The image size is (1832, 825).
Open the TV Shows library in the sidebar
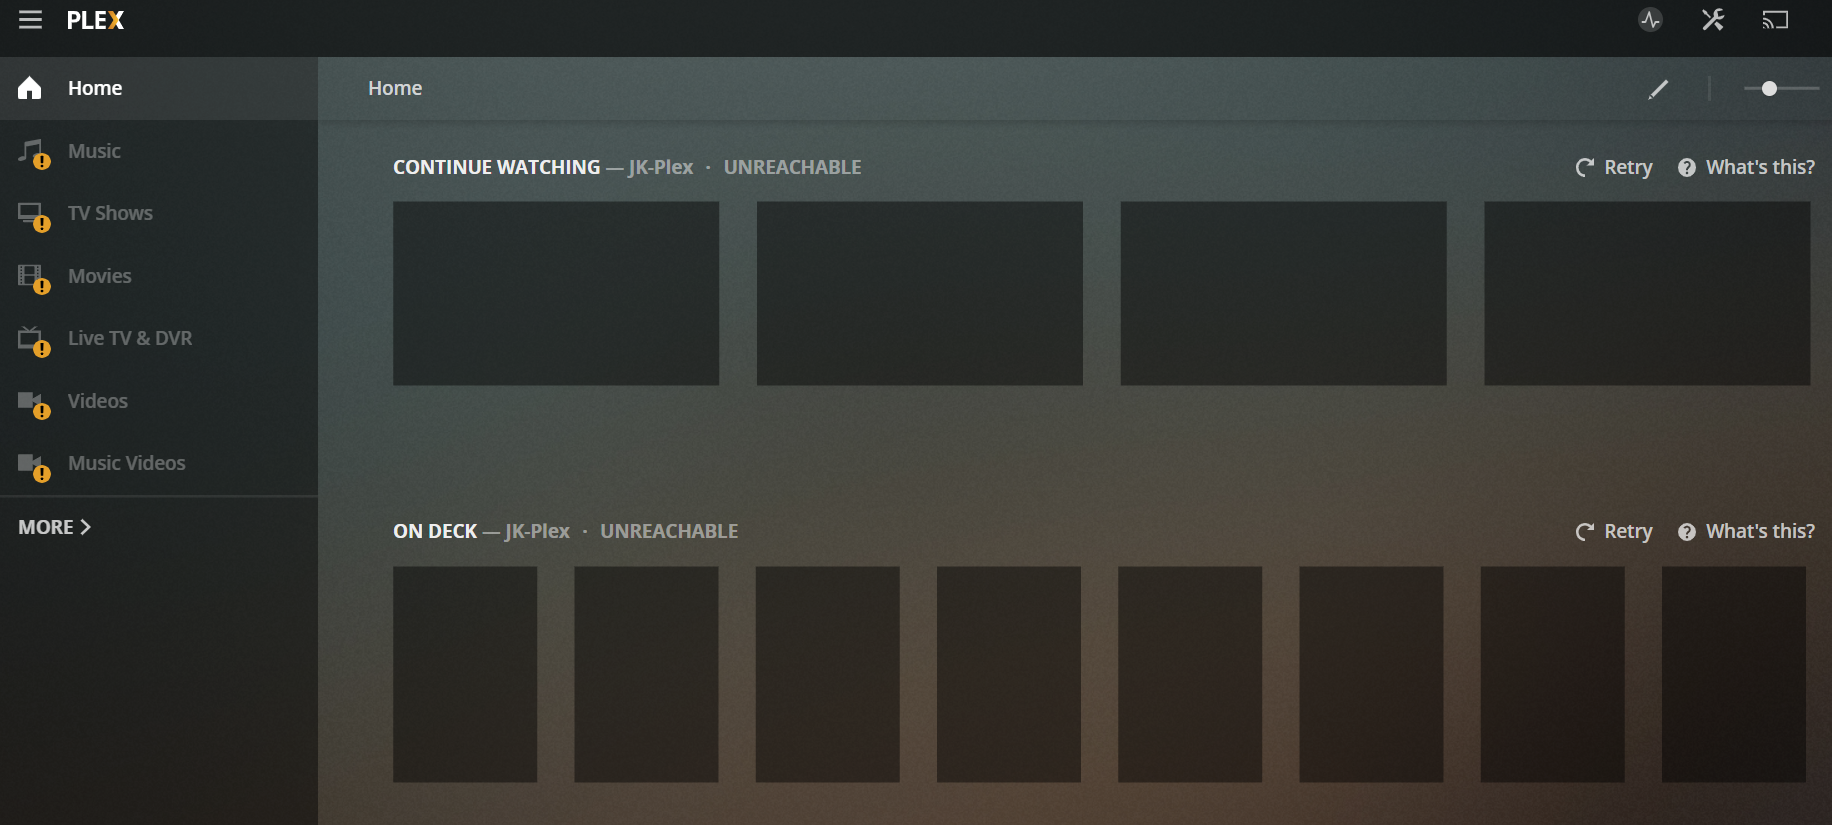(x=159, y=213)
